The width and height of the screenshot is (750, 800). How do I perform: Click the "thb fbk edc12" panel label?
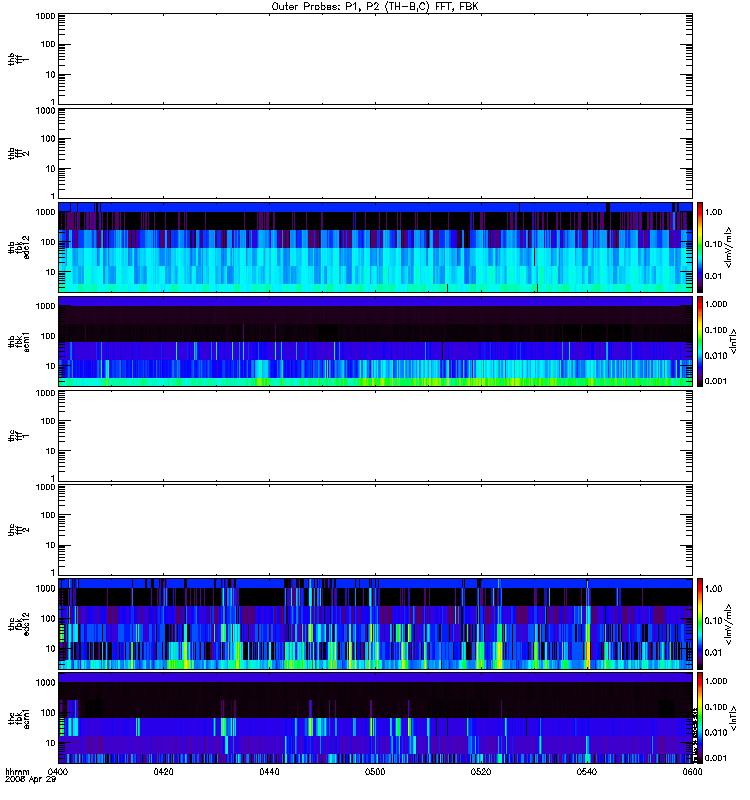pos(19,247)
